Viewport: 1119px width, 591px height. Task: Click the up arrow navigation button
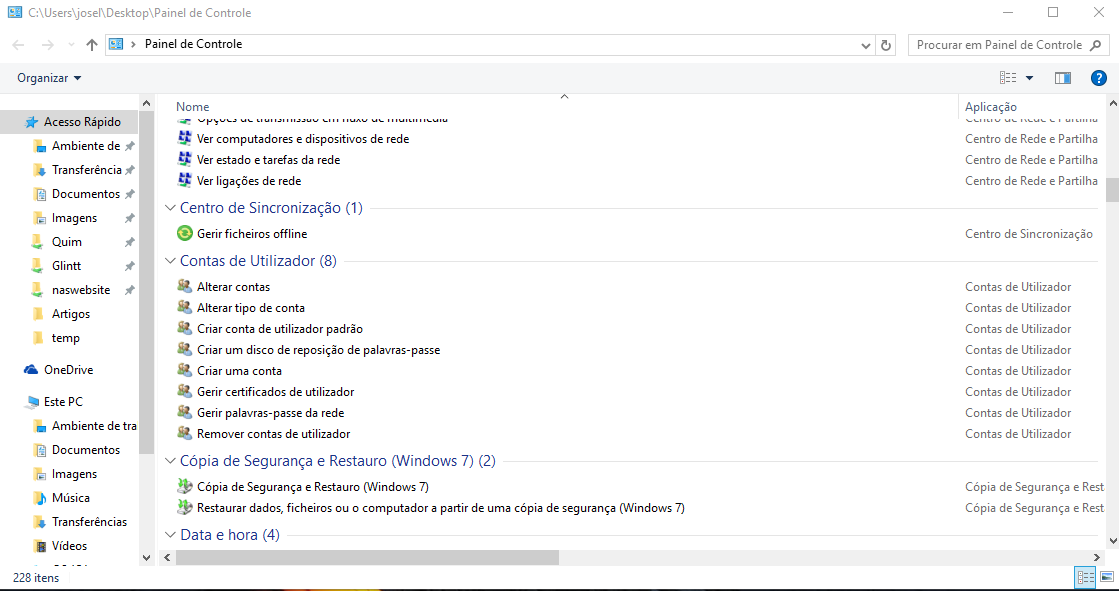point(92,45)
